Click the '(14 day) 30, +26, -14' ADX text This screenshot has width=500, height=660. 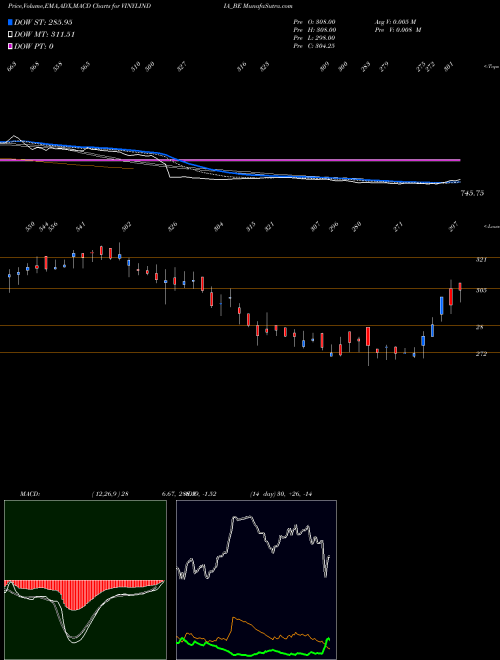pos(281,494)
